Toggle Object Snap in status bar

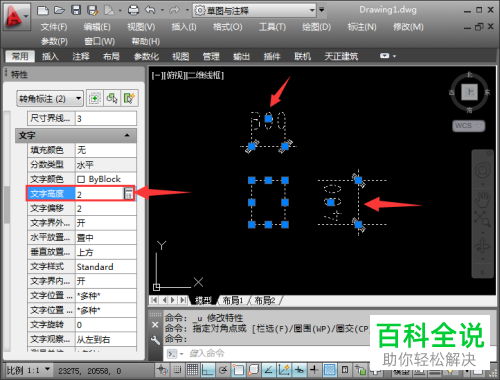coord(238,369)
